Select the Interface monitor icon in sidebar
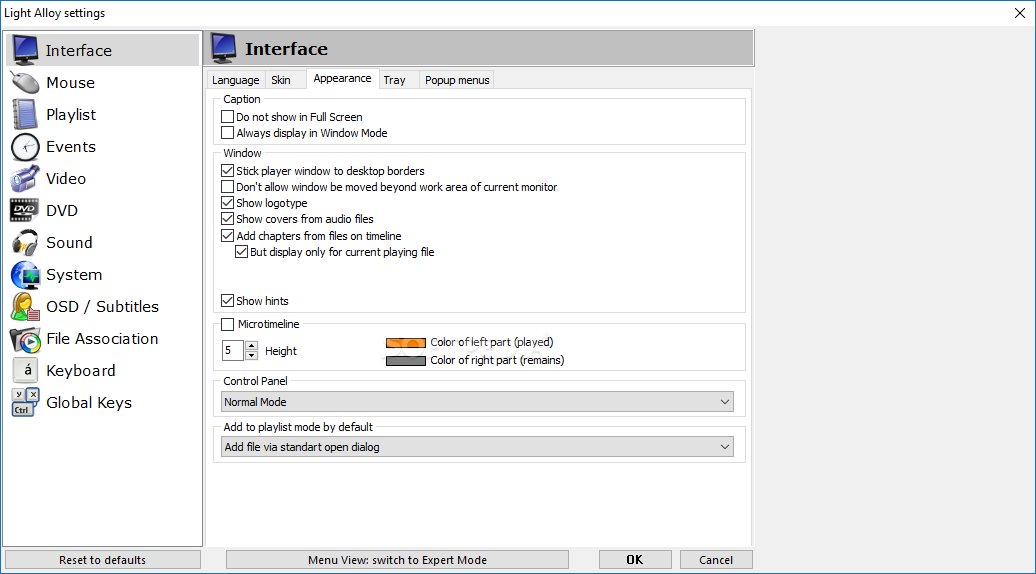The image size is (1036, 574). pyautogui.click(x=26, y=50)
